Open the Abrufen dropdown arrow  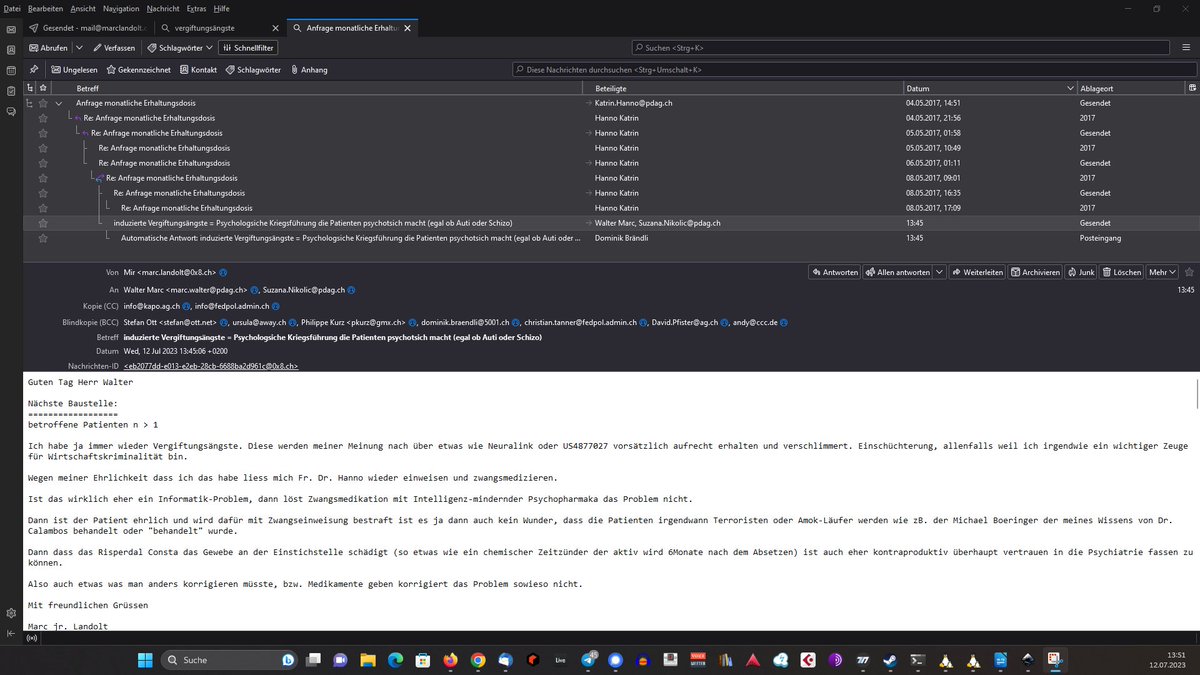[77, 48]
